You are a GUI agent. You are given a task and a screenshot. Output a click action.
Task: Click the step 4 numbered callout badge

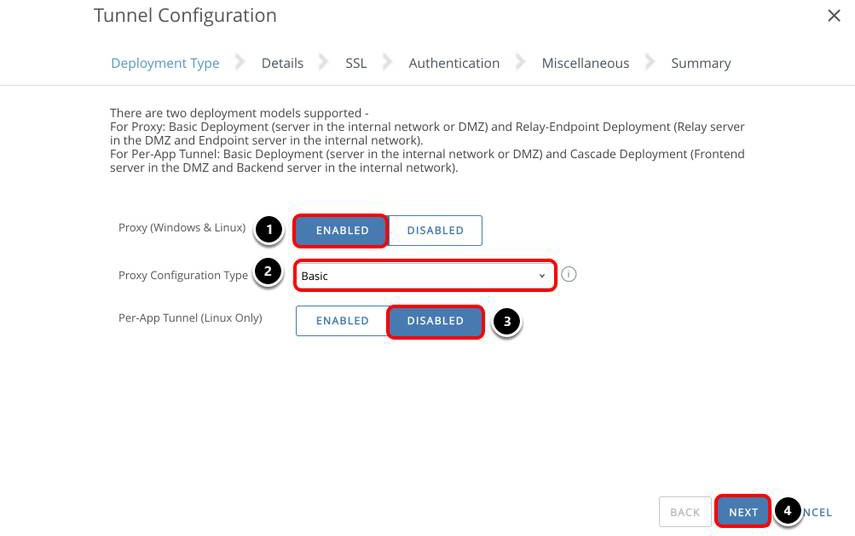(x=788, y=511)
